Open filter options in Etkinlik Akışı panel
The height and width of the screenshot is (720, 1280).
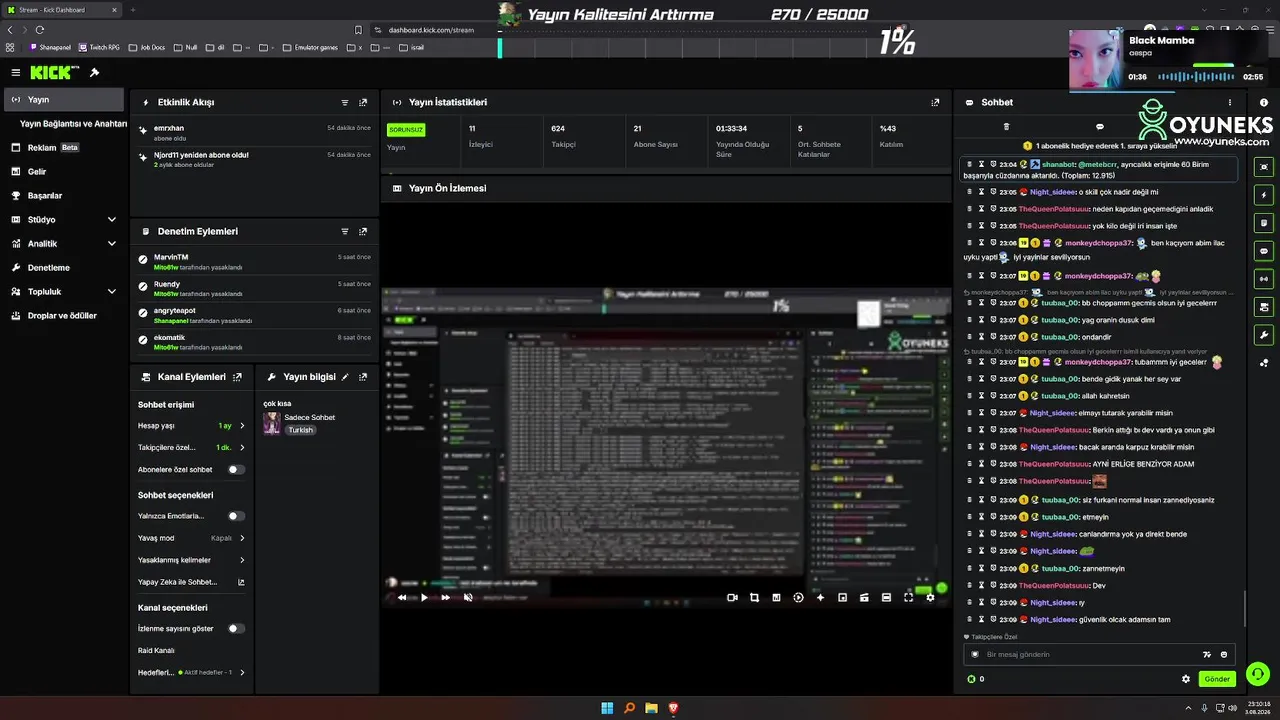click(x=345, y=102)
